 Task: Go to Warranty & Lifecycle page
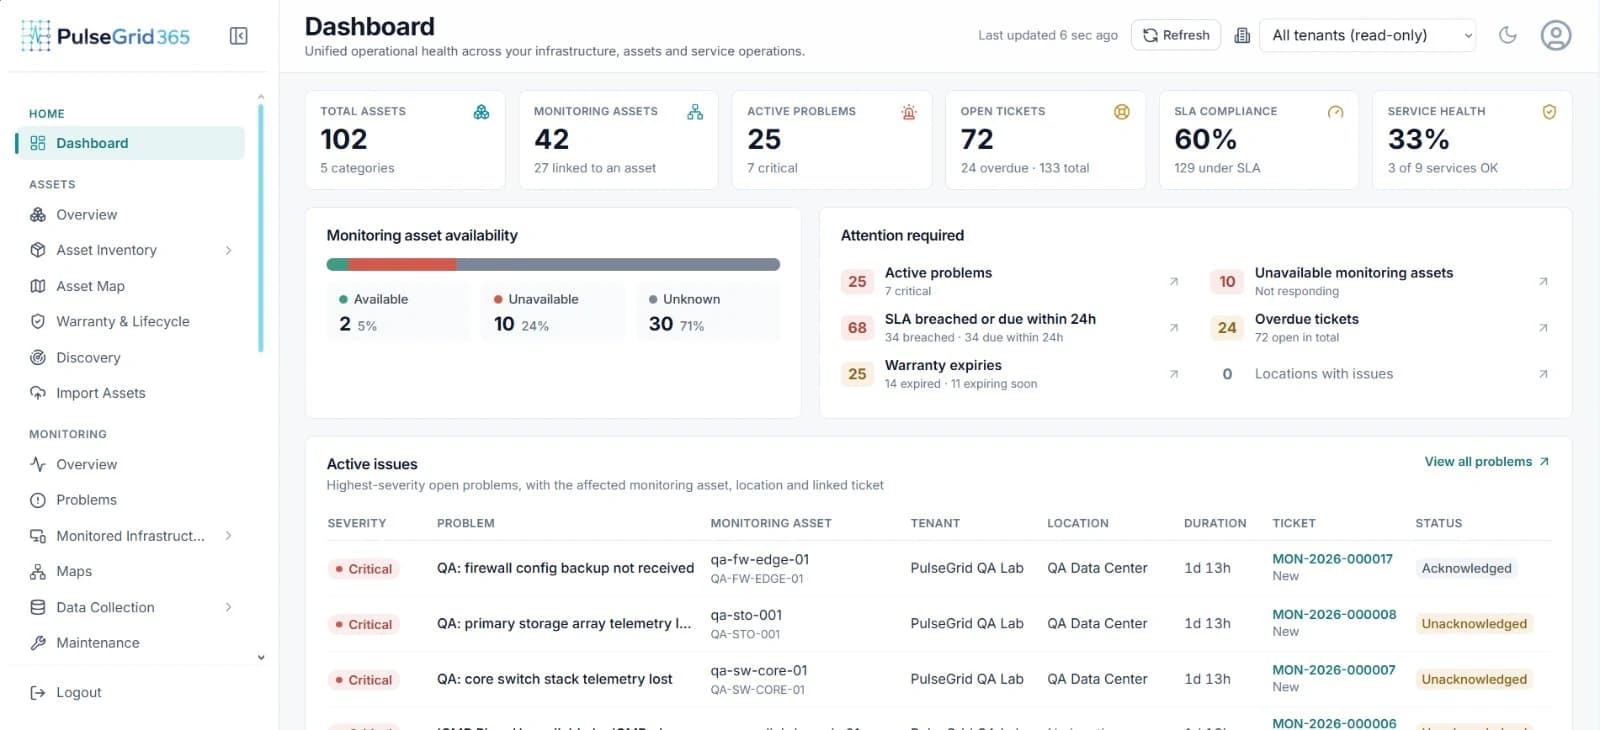click(130, 321)
